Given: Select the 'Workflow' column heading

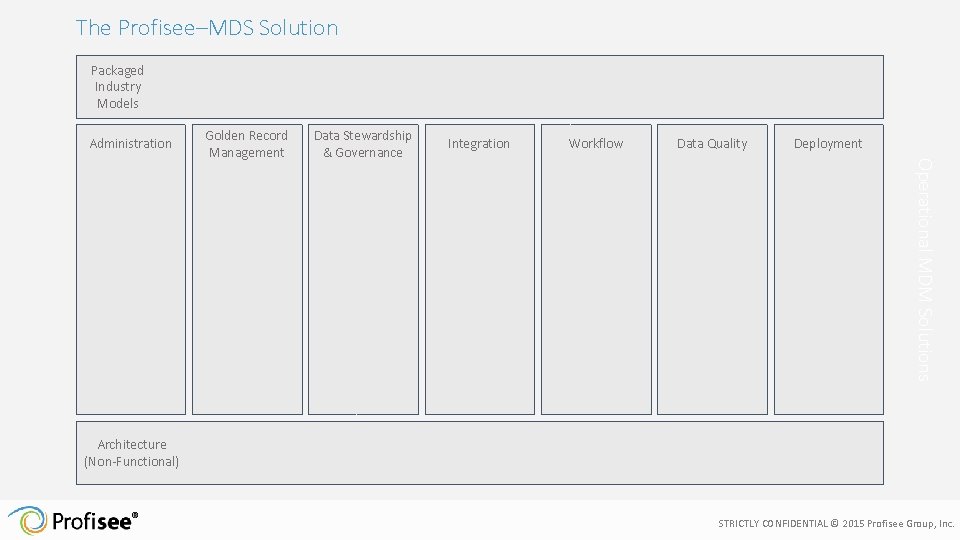Looking at the screenshot, I should point(596,143).
